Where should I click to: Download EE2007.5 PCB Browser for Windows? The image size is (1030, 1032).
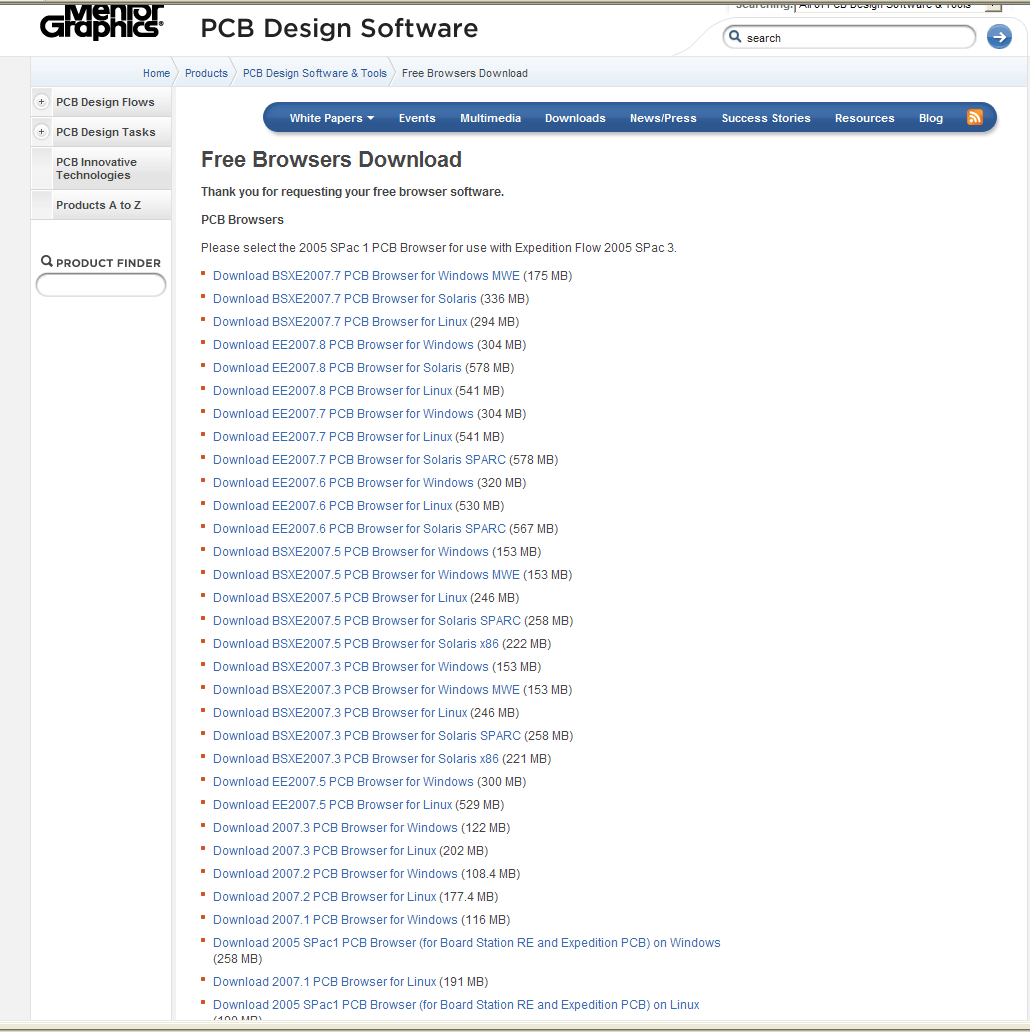point(343,783)
